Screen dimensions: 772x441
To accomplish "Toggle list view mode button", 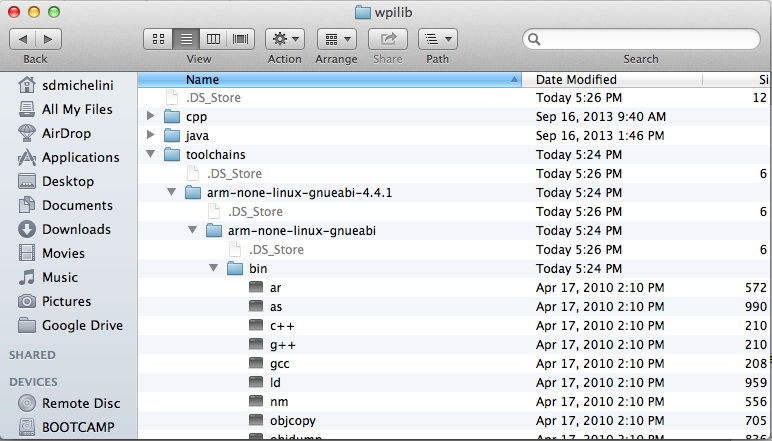I will (186, 39).
